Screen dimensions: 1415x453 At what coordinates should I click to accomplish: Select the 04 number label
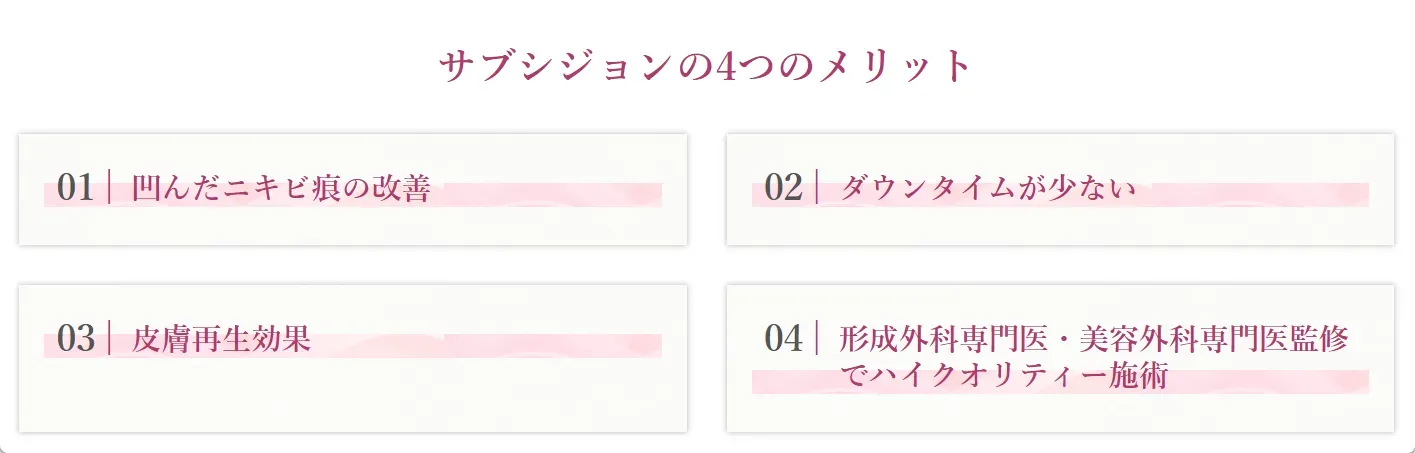(x=783, y=338)
